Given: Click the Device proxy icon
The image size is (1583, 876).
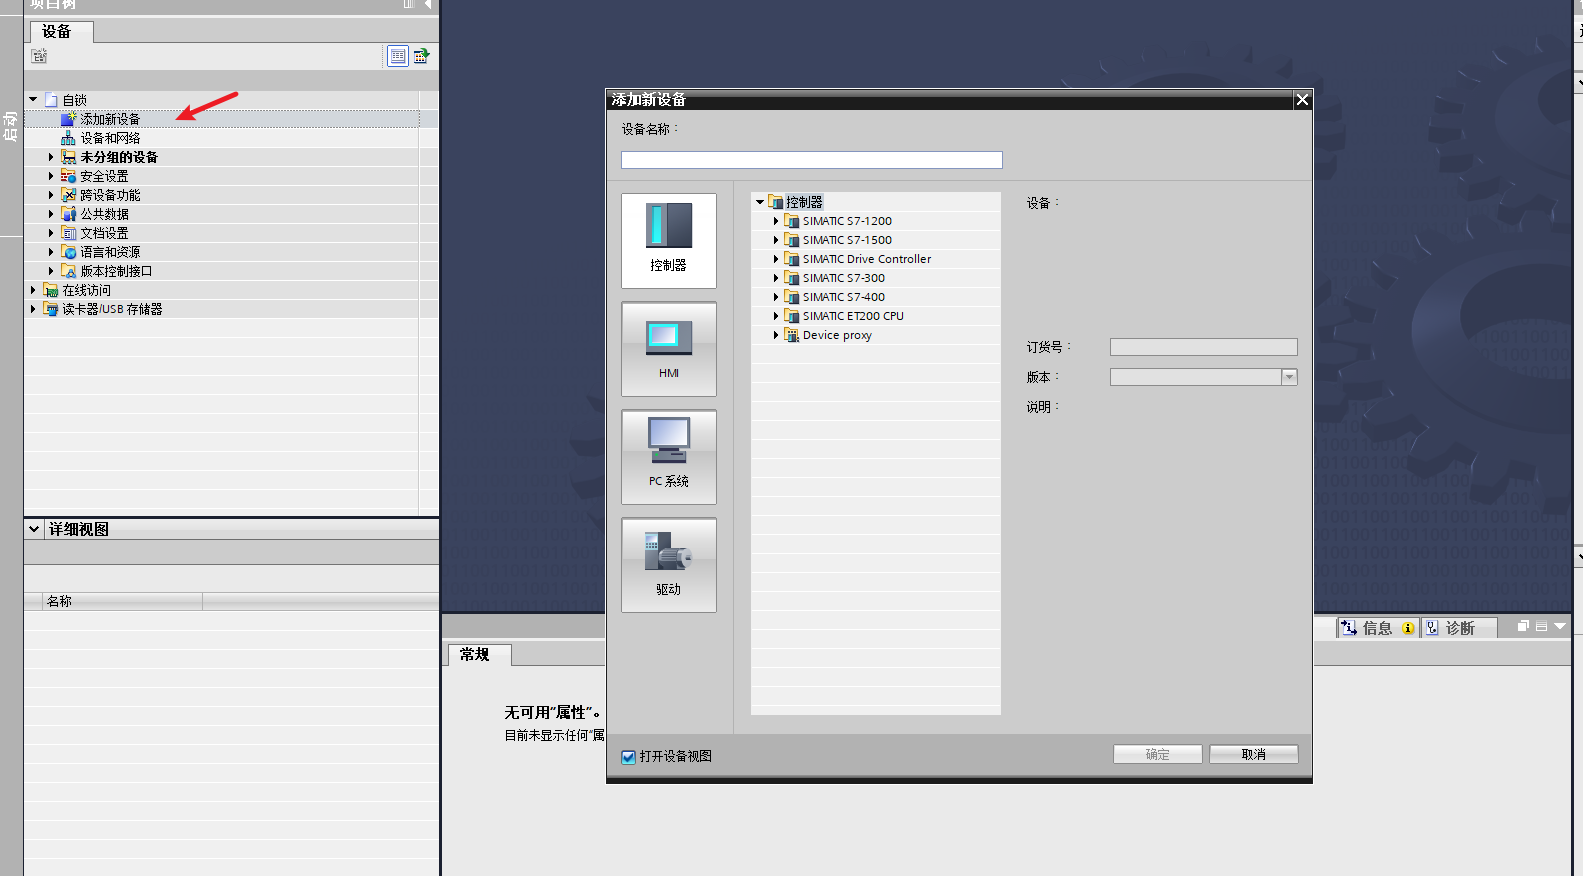Looking at the screenshot, I should [791, 335].
